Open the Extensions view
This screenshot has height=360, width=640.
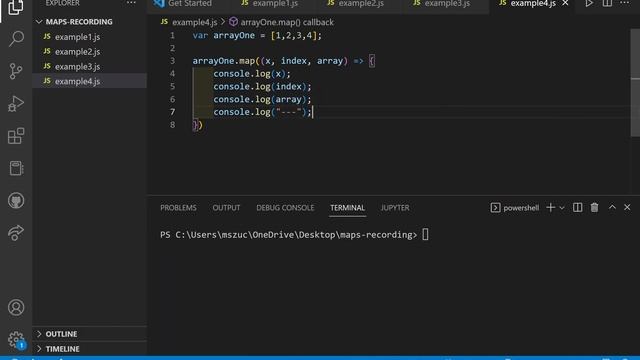(x=16, y=136)
